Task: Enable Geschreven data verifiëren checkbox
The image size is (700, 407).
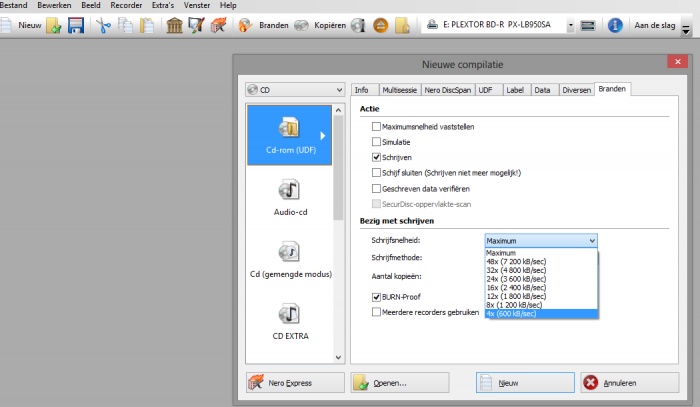Action: pos(376,189)
